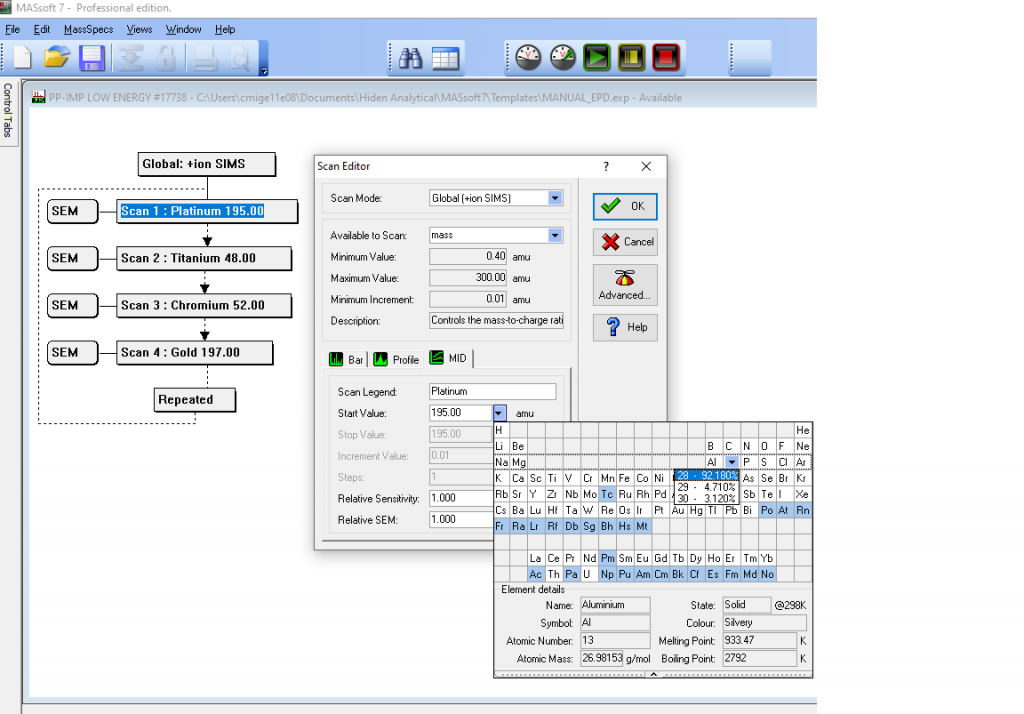Click the first gauge dial toolbar icon
This screenshot has width=1024, height=714.
(528, 58)
